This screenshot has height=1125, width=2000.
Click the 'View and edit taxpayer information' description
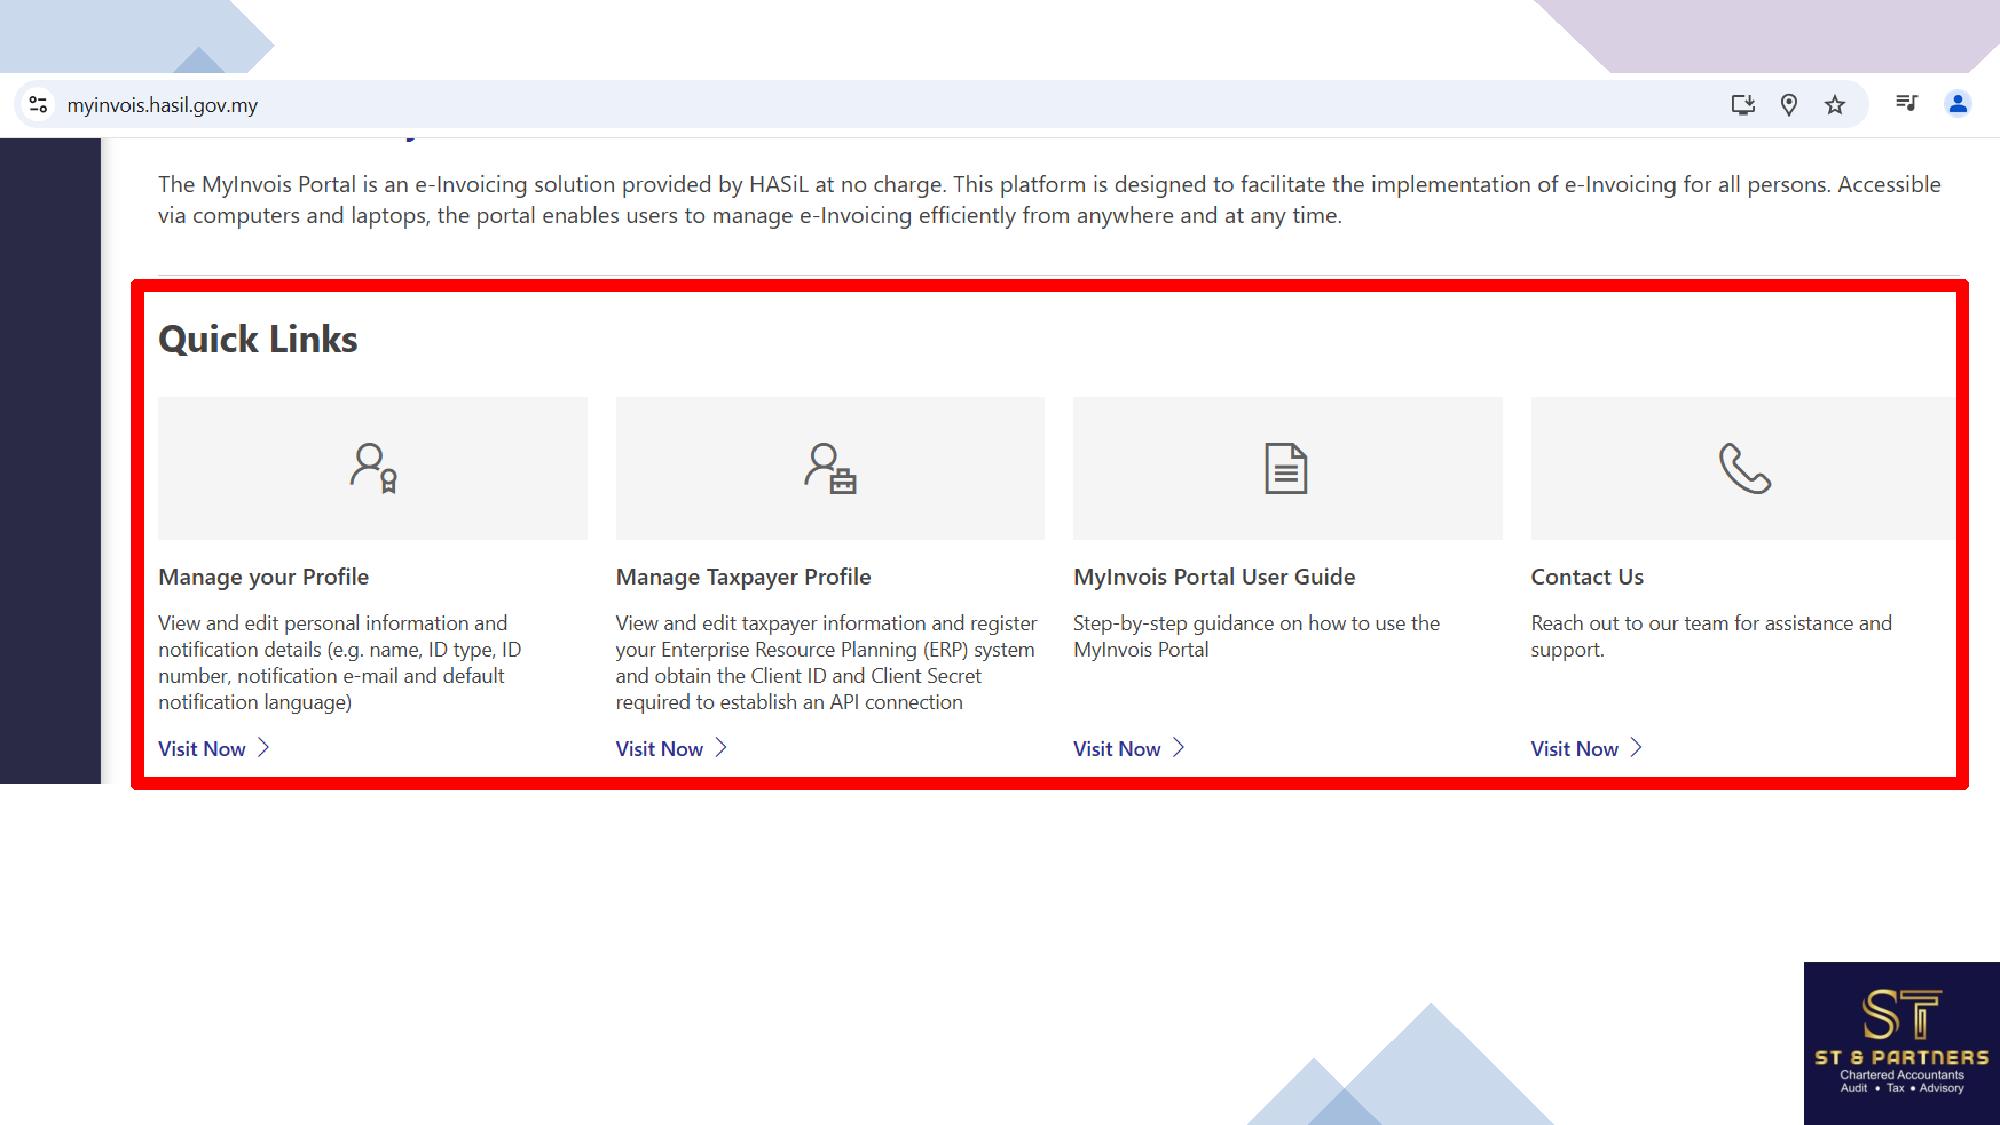click(x=826, y=662)
